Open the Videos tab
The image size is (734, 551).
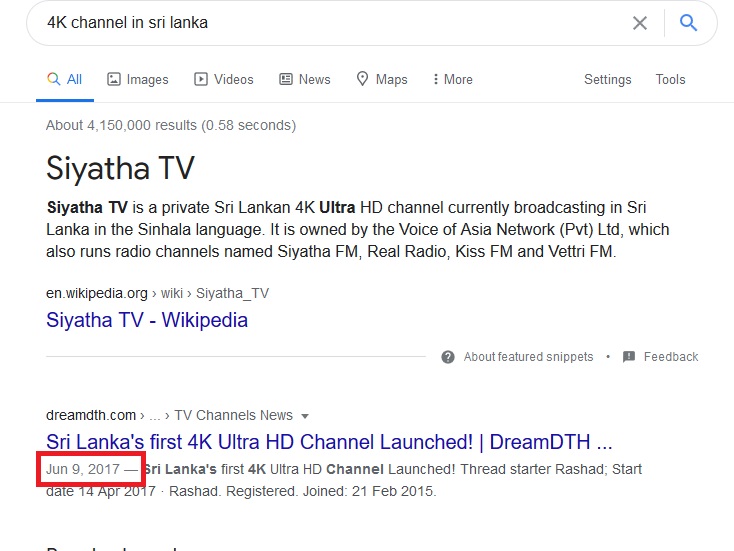tap(224, 80)
